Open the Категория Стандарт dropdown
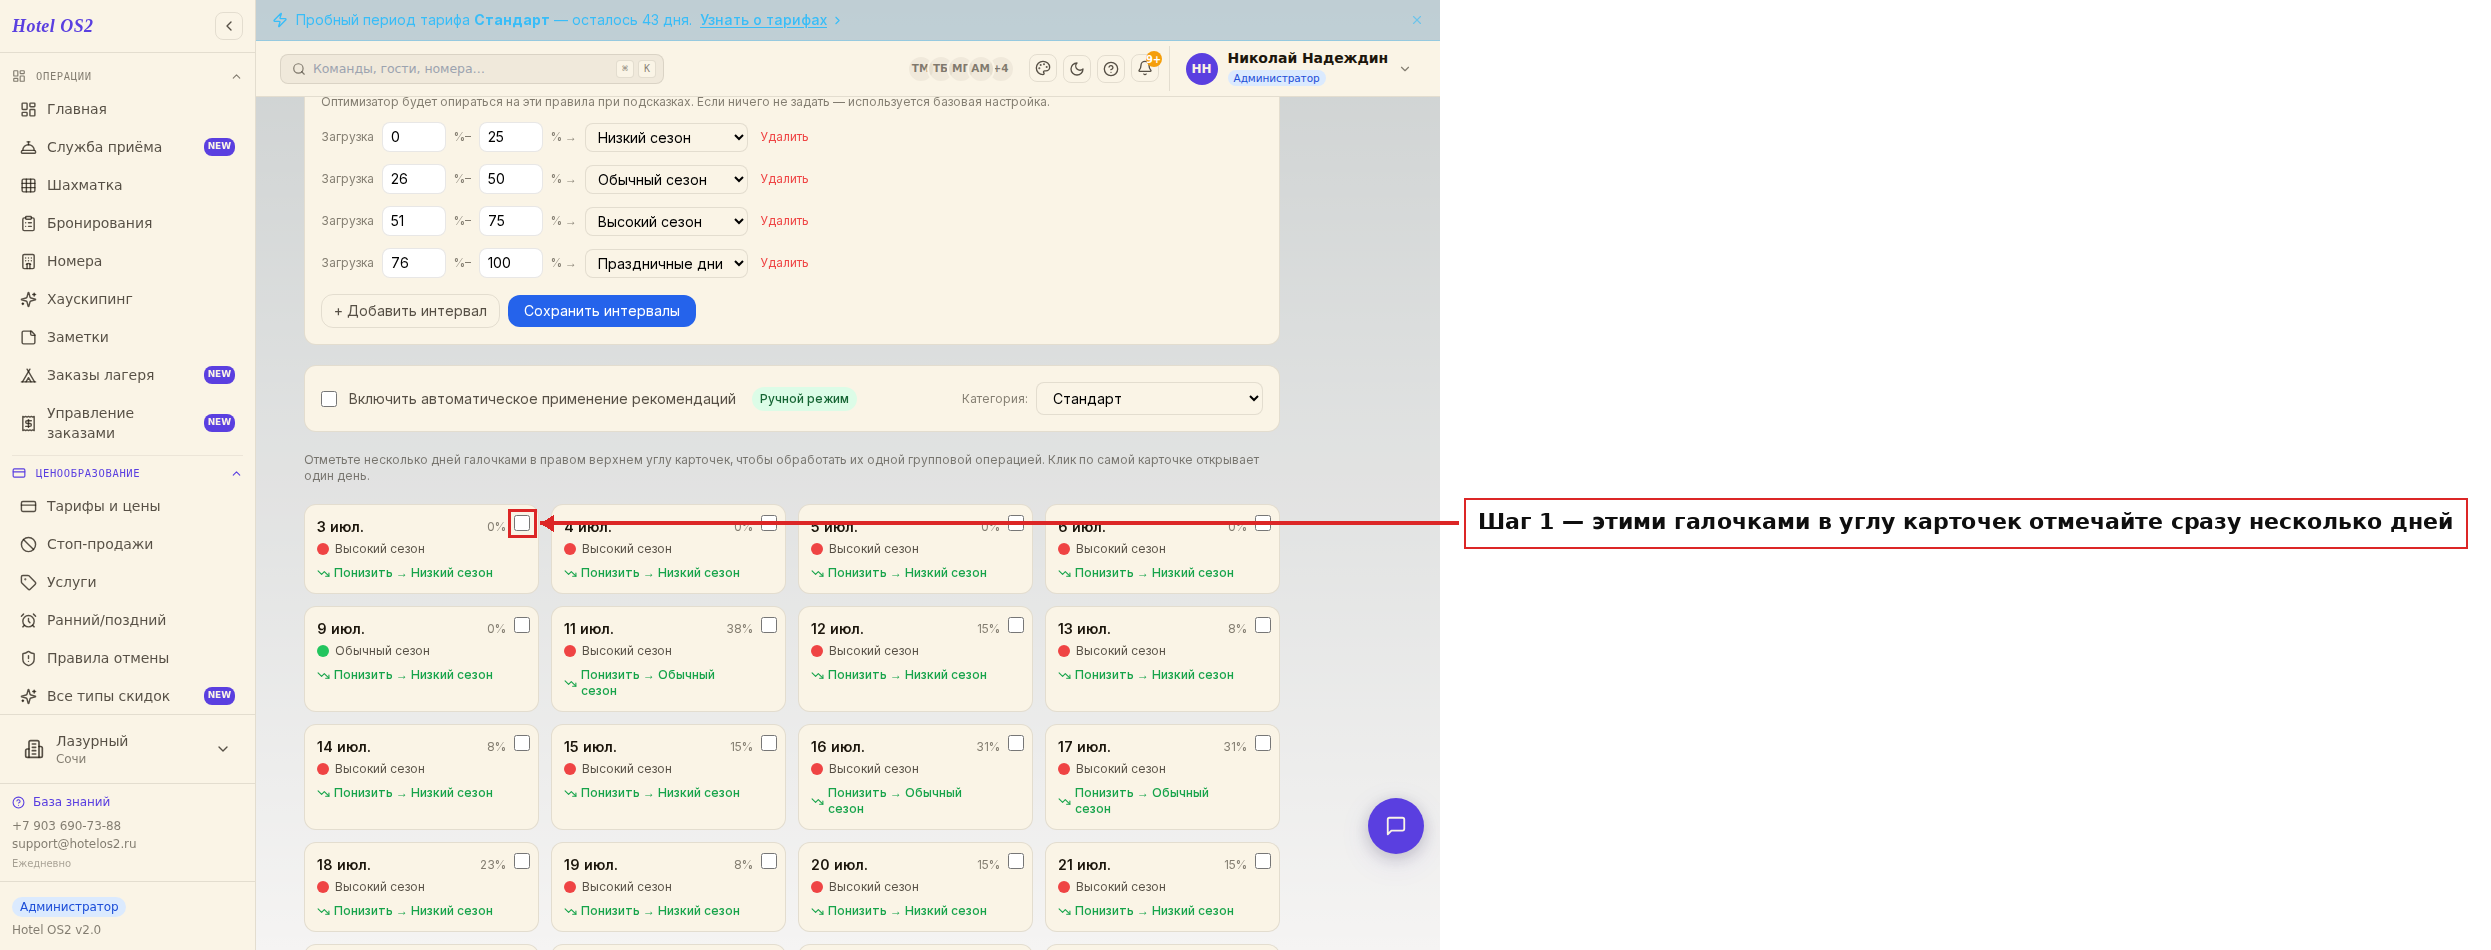This screenshot has width=2491, height=950. pos(1149,398)
